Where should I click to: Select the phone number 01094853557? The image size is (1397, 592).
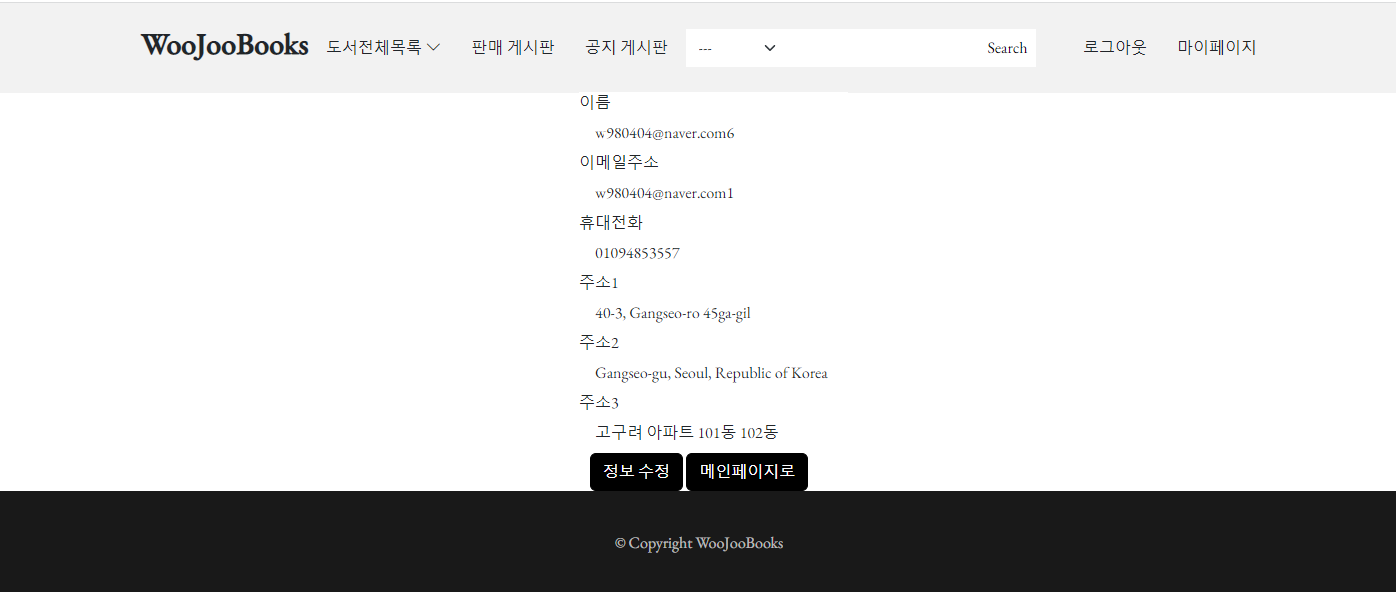[637, 253]
